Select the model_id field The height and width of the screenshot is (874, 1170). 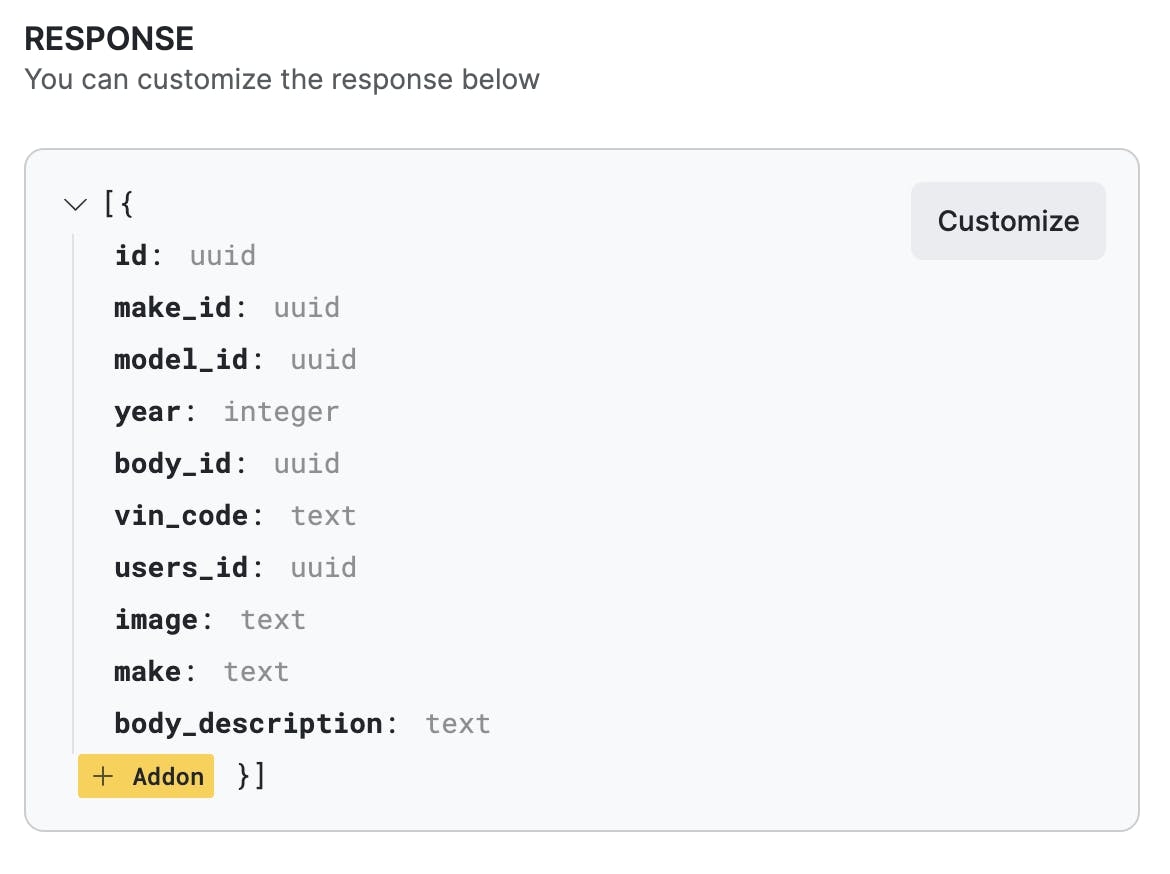coord(181,360)
